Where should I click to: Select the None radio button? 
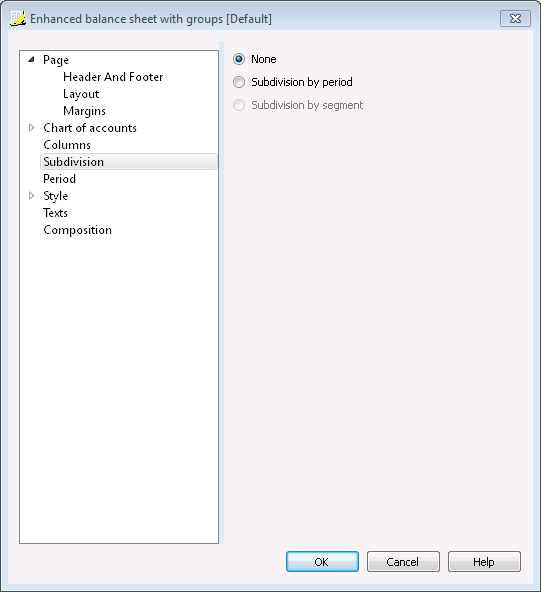[239, 59]
